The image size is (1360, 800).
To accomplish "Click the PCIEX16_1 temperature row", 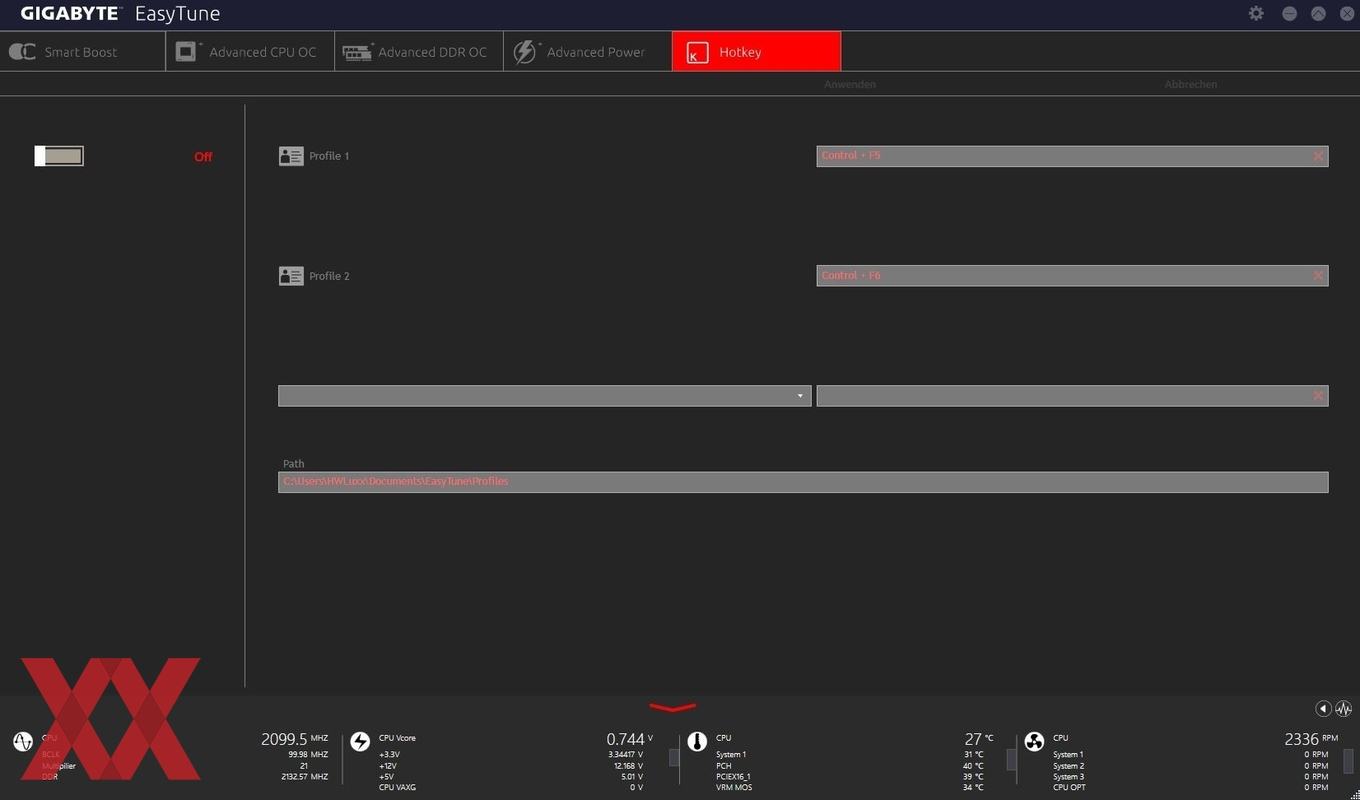I will 849,776.
